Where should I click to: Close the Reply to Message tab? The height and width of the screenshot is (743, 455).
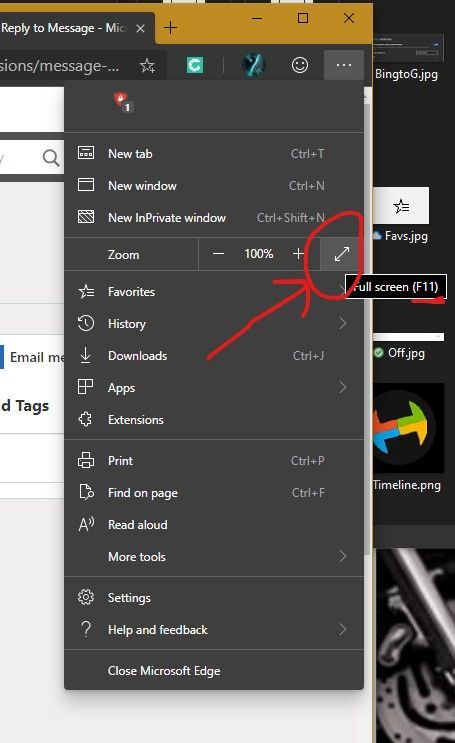(x=140, y=28)
